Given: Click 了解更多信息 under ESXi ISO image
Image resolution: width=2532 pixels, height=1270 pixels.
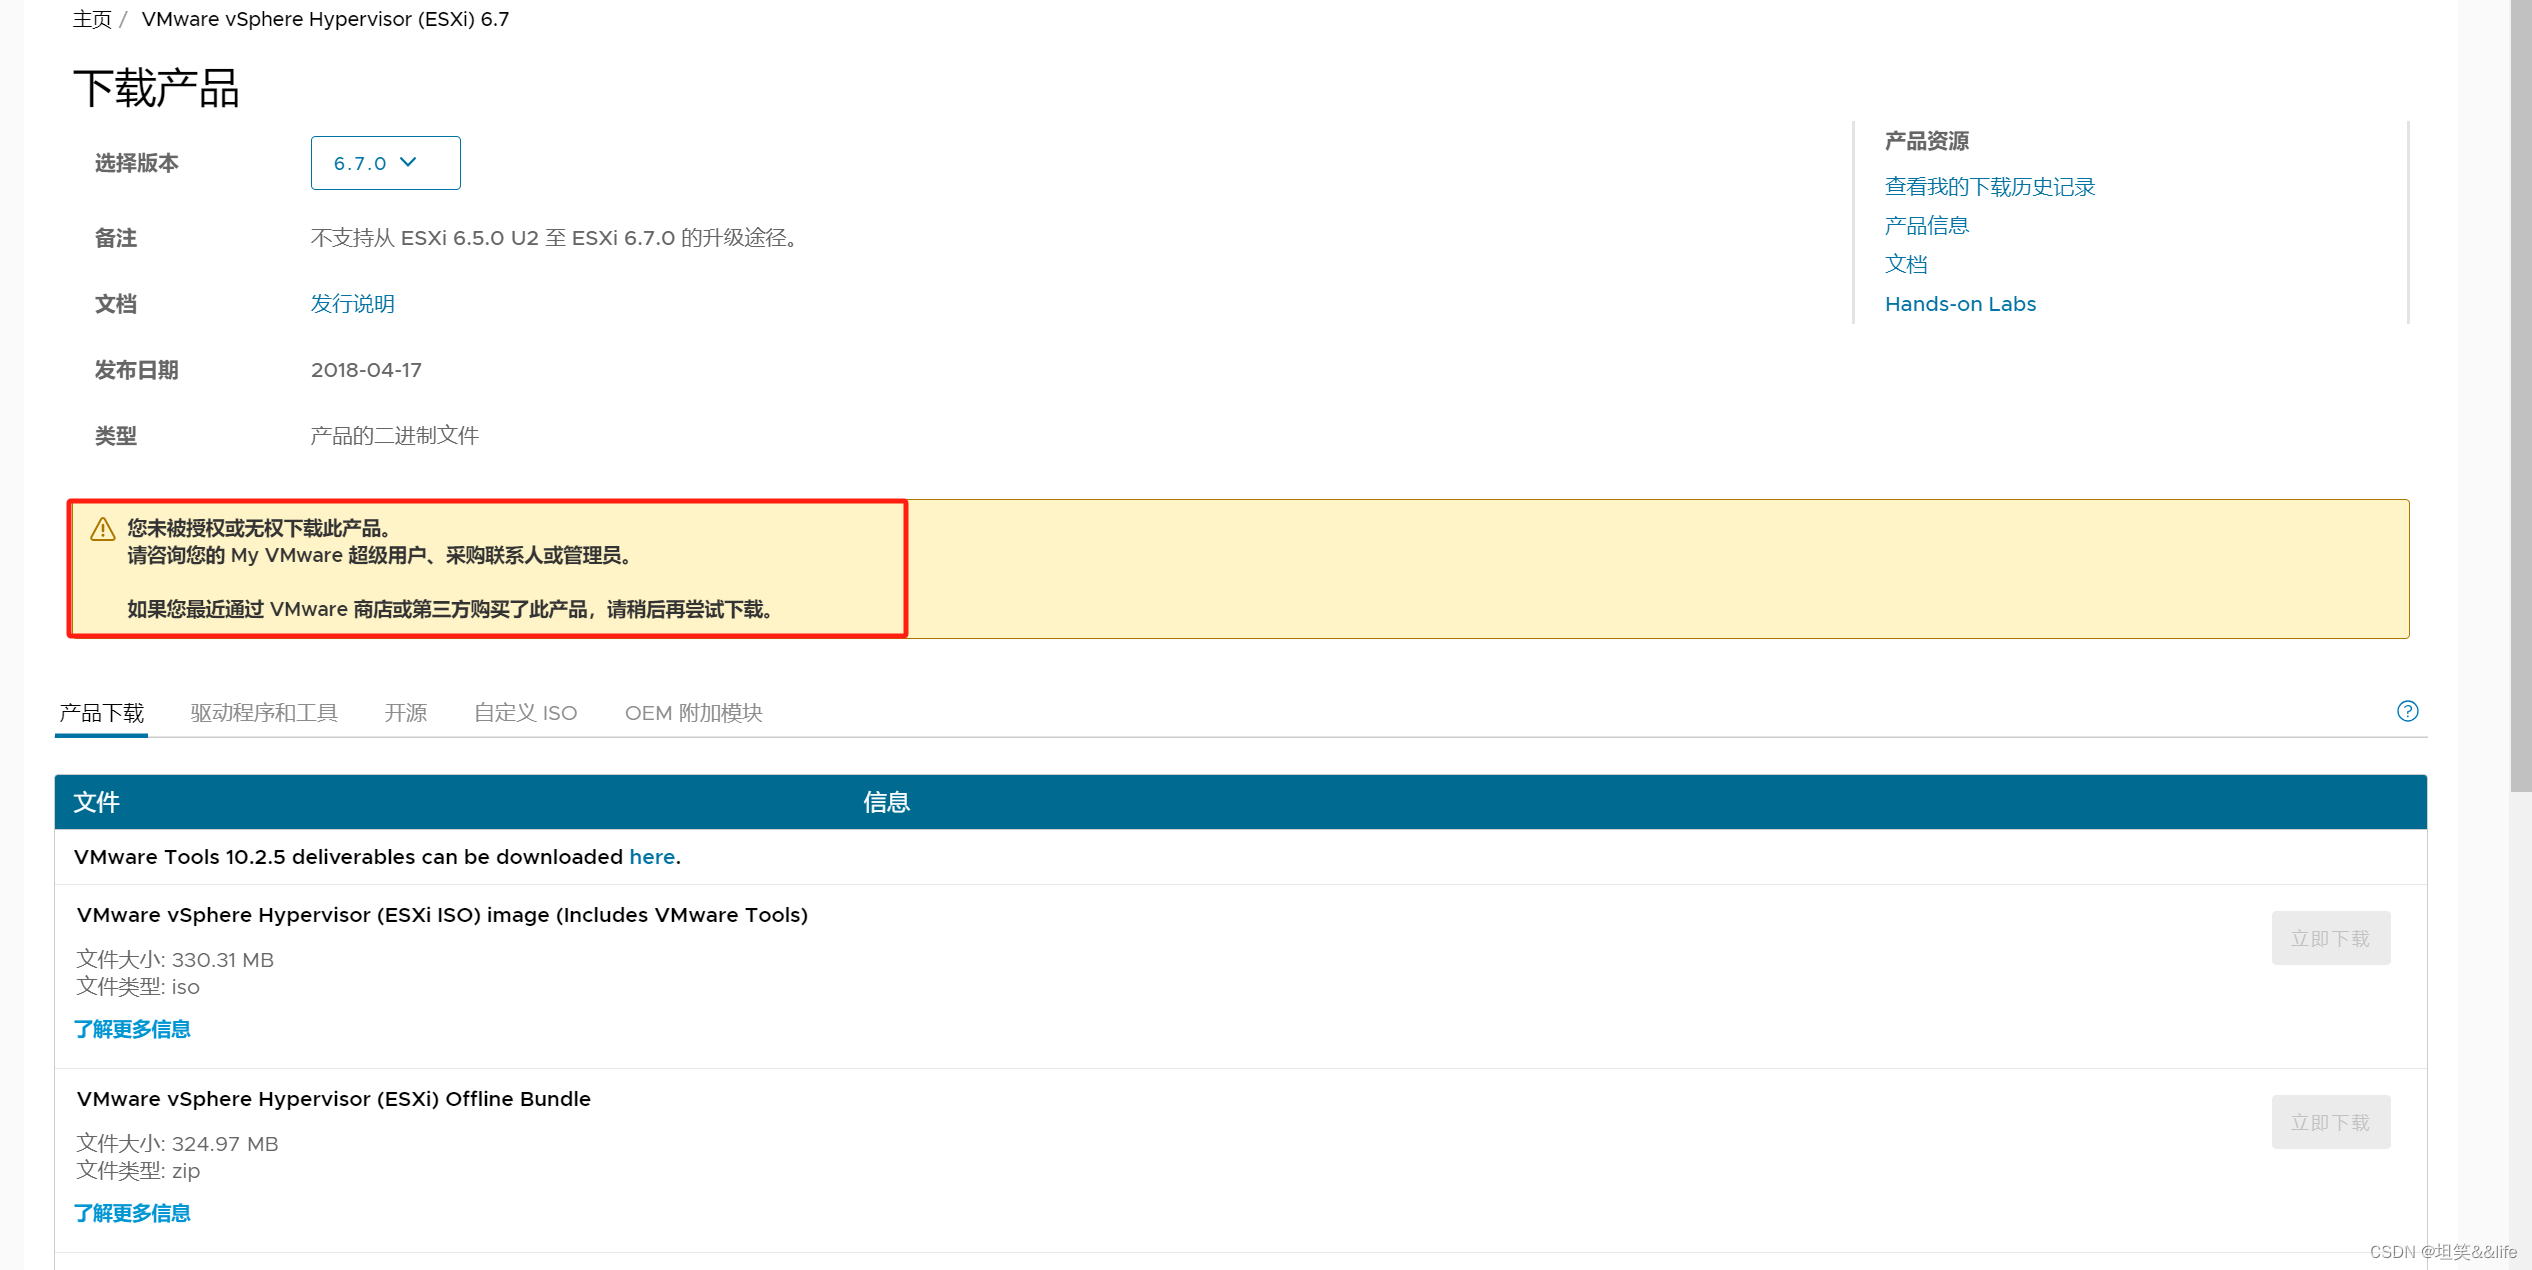Looking at the screenshot, I should coord(132,1029).
